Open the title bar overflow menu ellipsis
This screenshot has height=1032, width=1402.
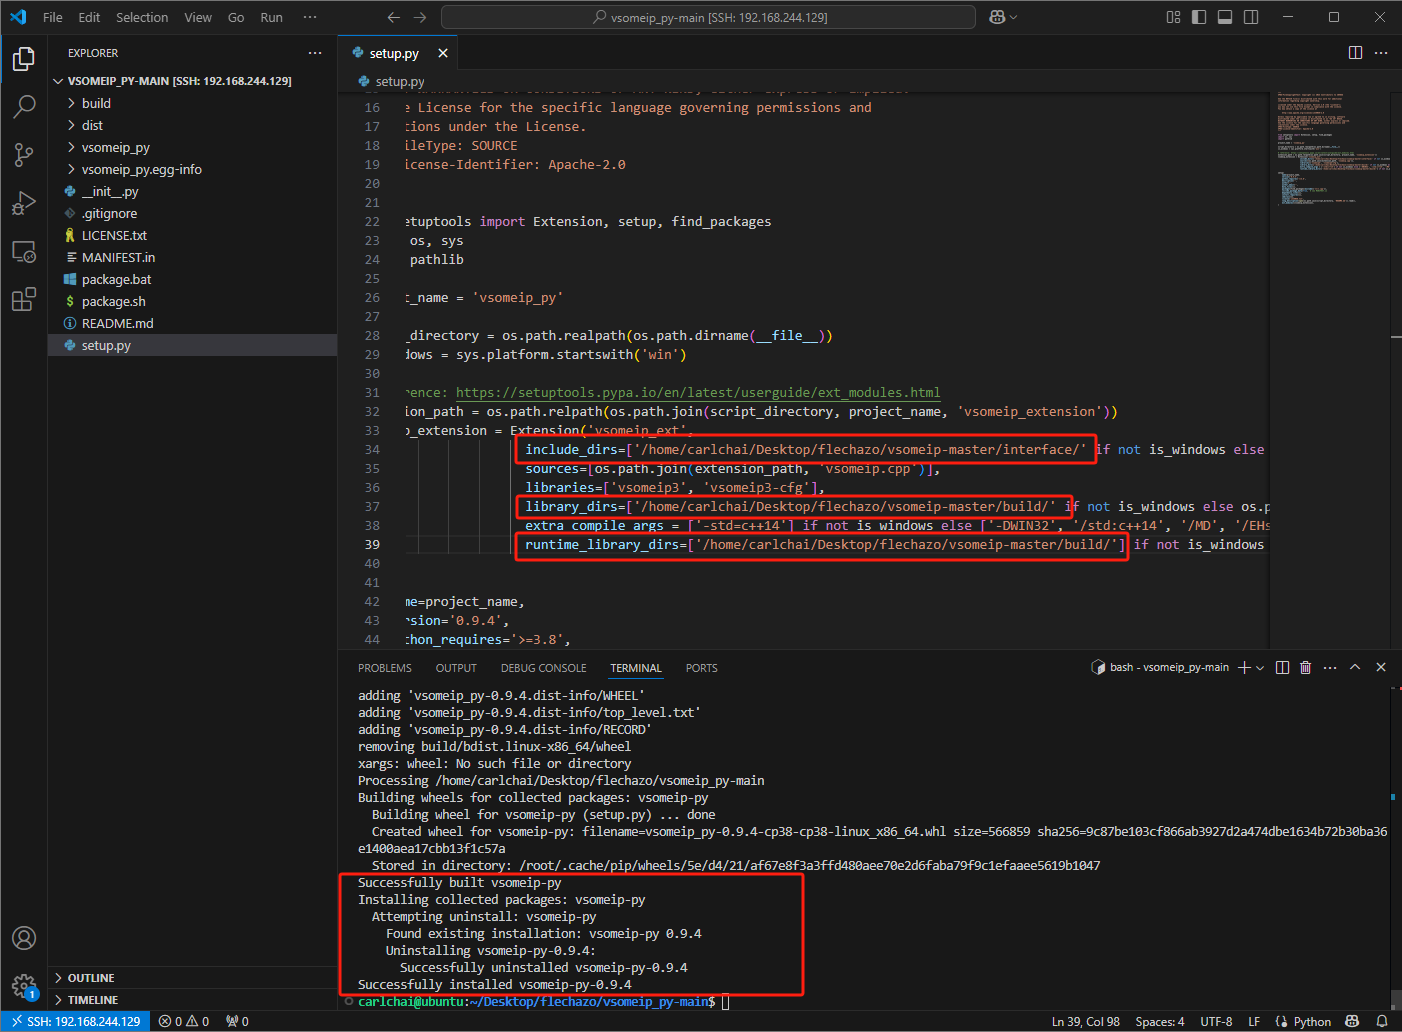tap(310, 17)
